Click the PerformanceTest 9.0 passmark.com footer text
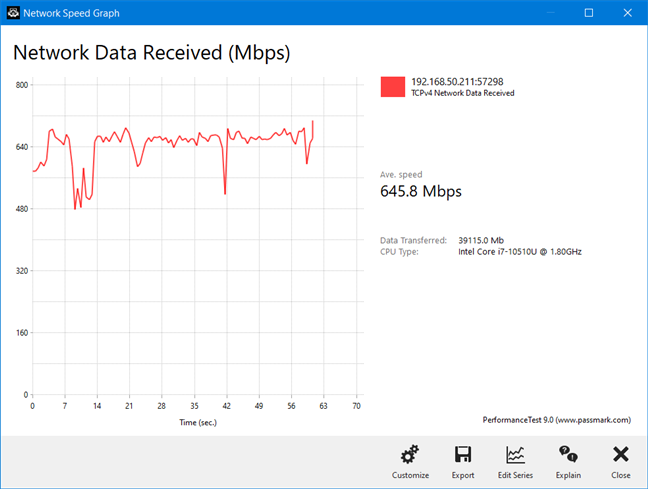 [557, 420]
